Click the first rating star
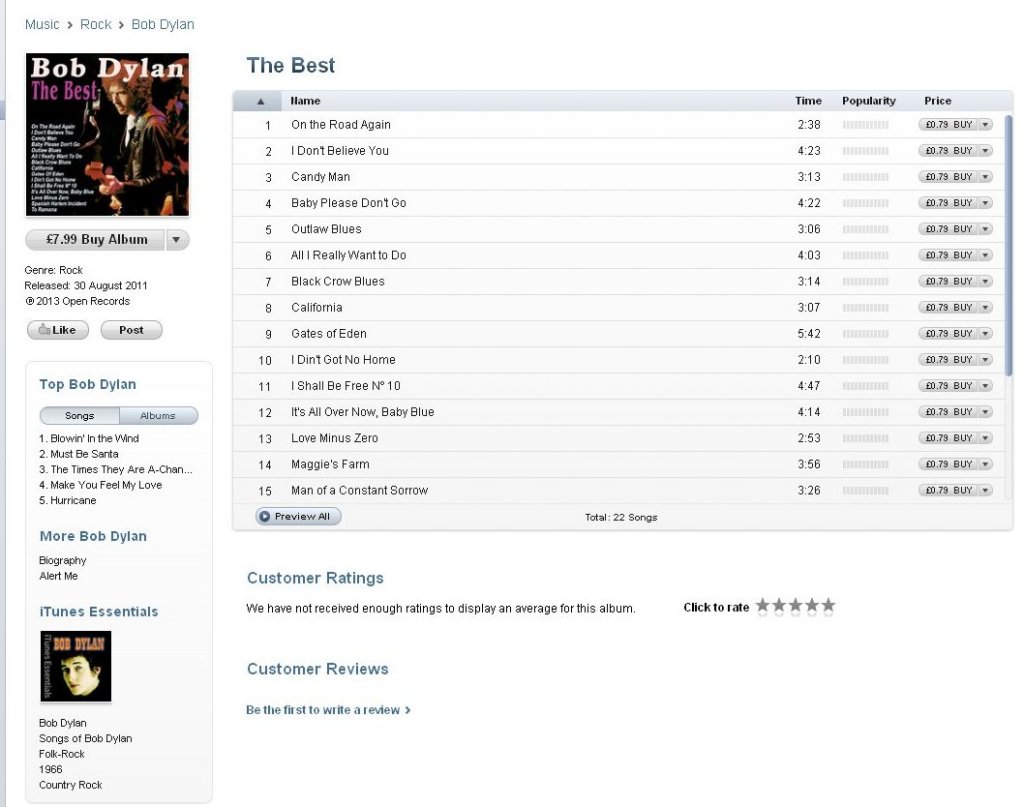Screen dimensions: 1024x807 tap(762, 606)
